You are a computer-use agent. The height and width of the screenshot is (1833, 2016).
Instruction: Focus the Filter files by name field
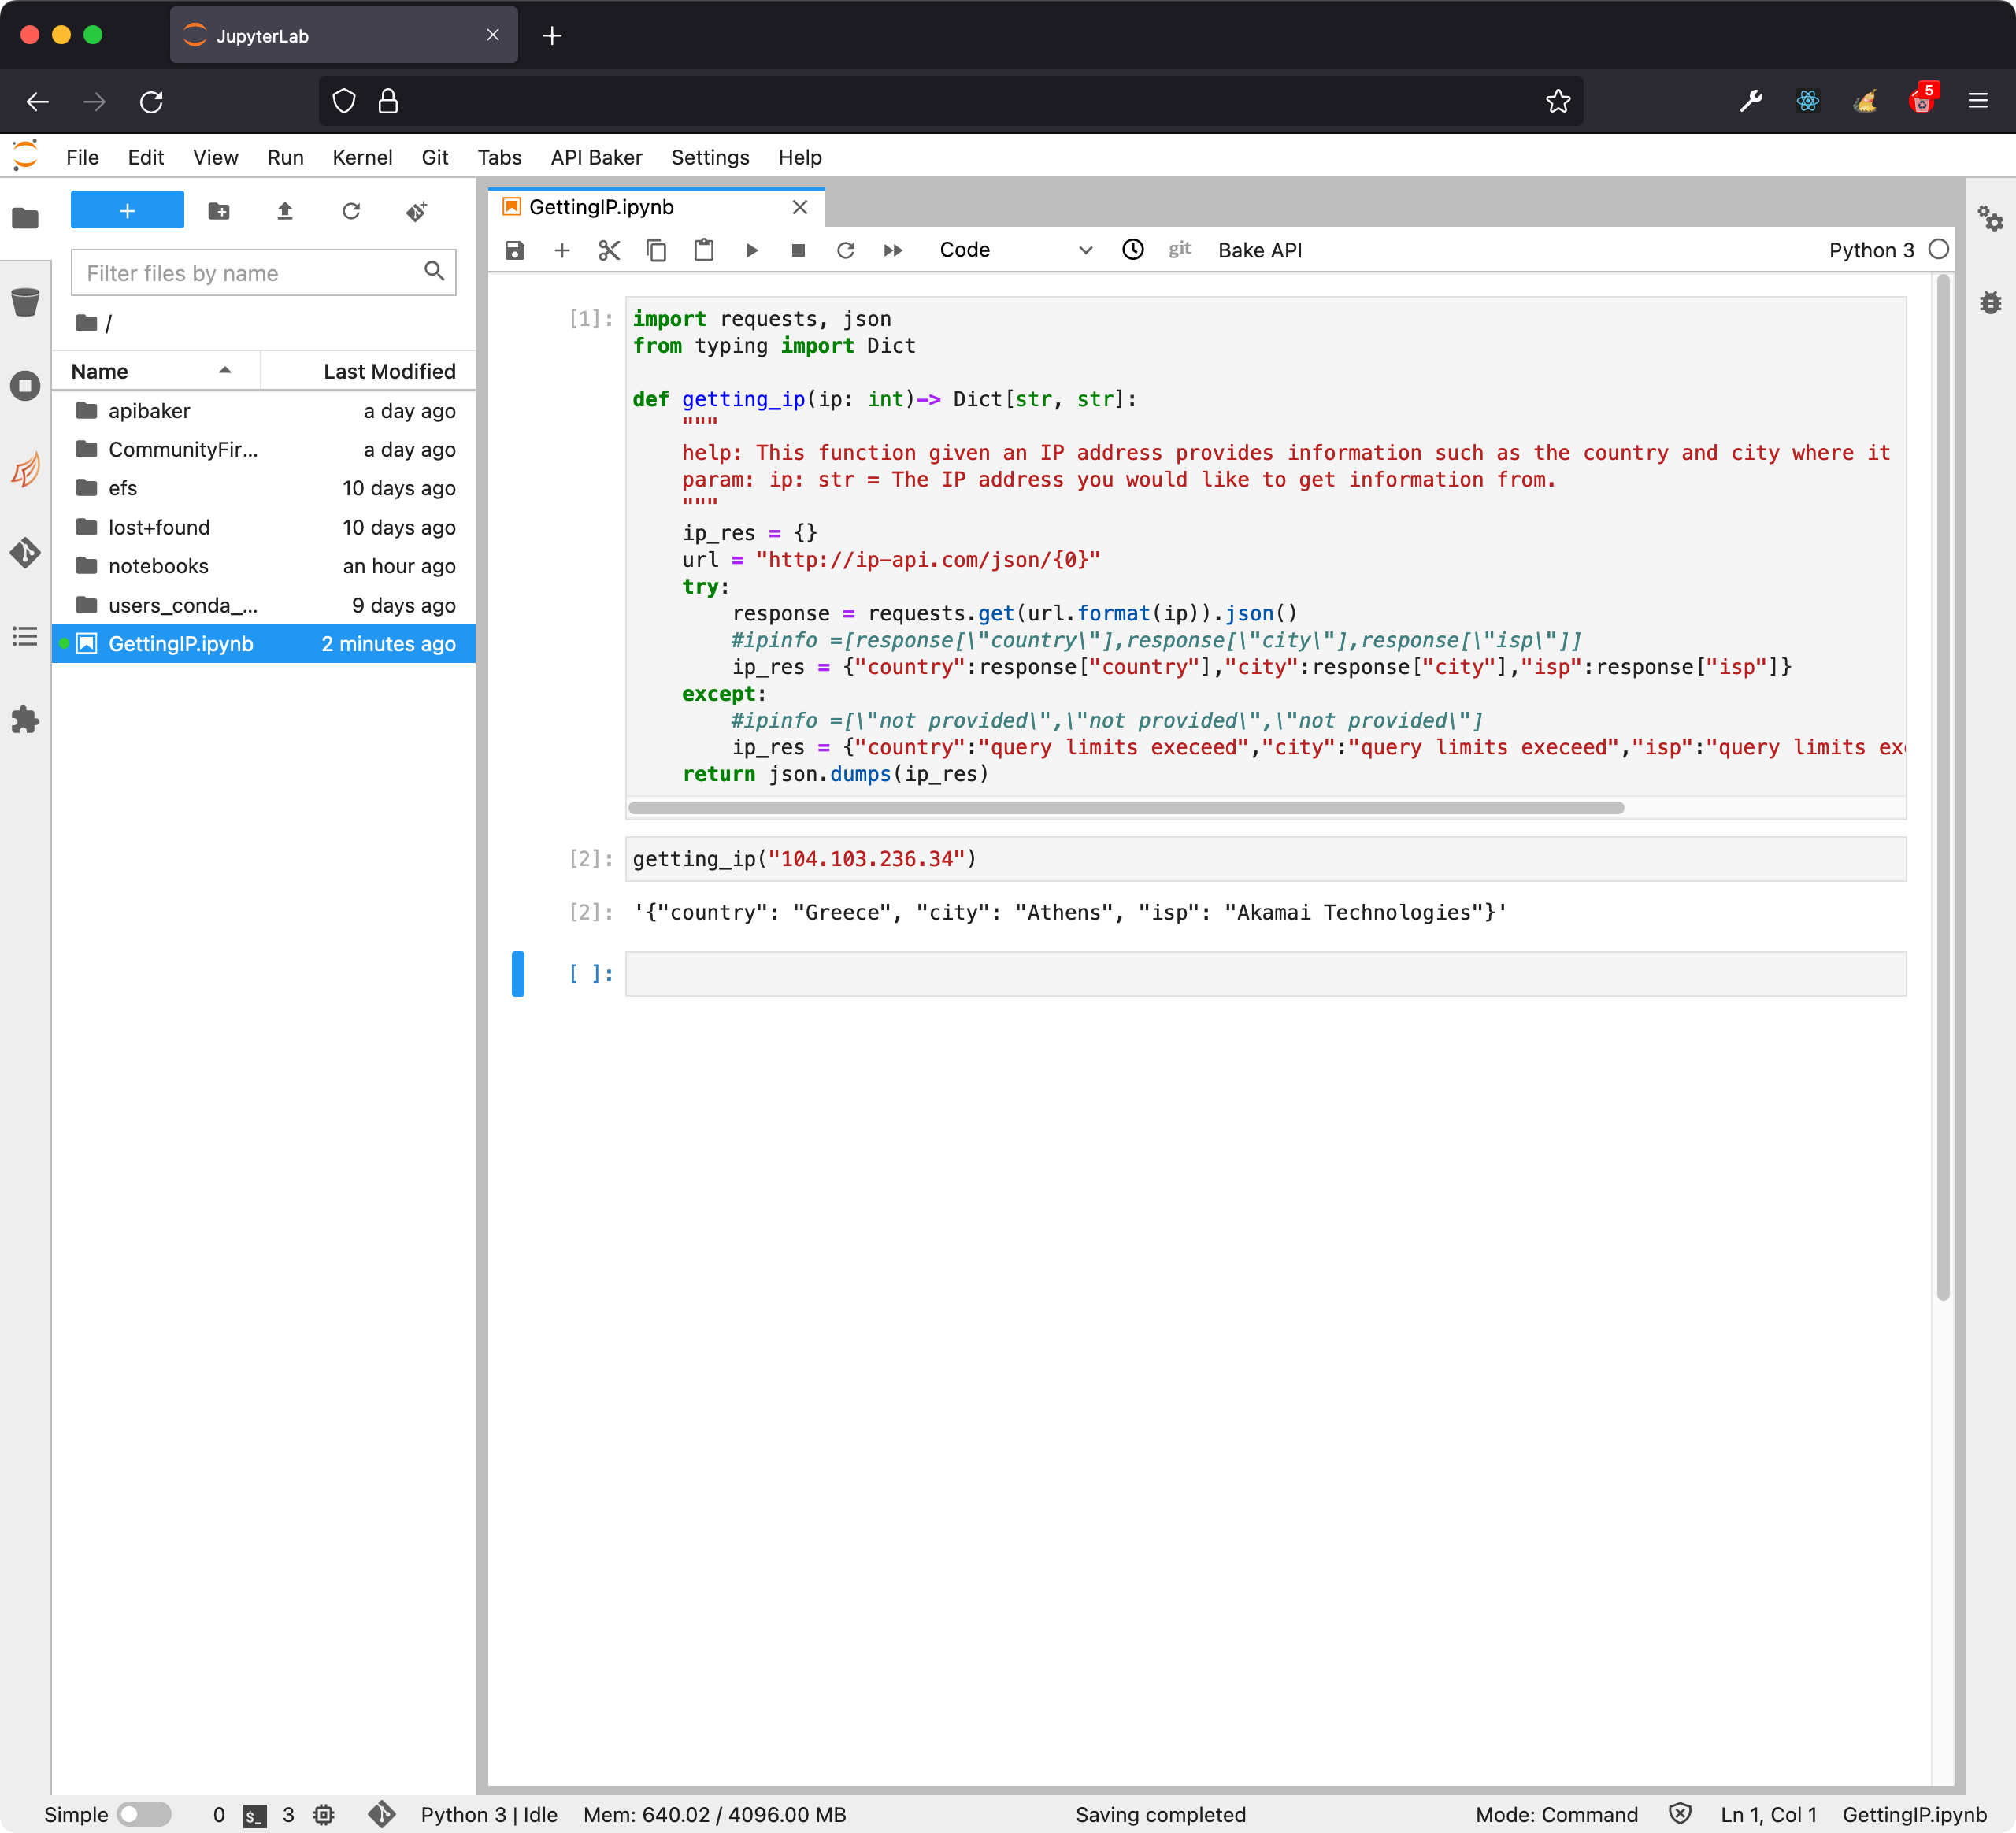[250, 273]
